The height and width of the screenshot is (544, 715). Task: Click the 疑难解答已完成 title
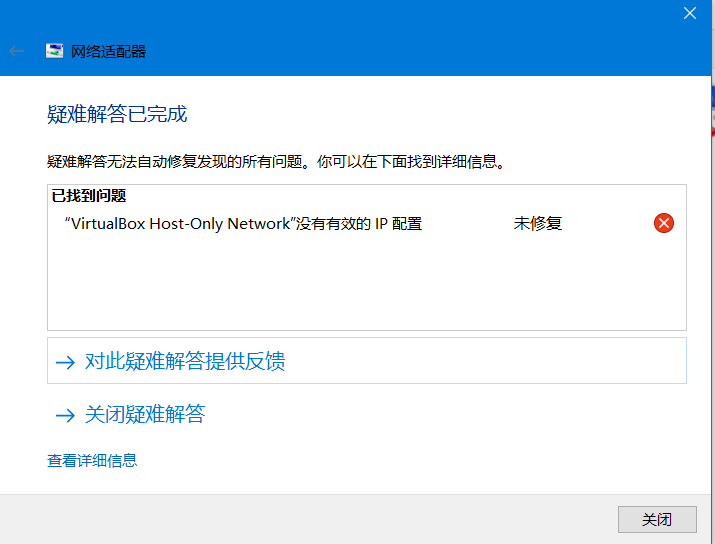coord(117,114)
